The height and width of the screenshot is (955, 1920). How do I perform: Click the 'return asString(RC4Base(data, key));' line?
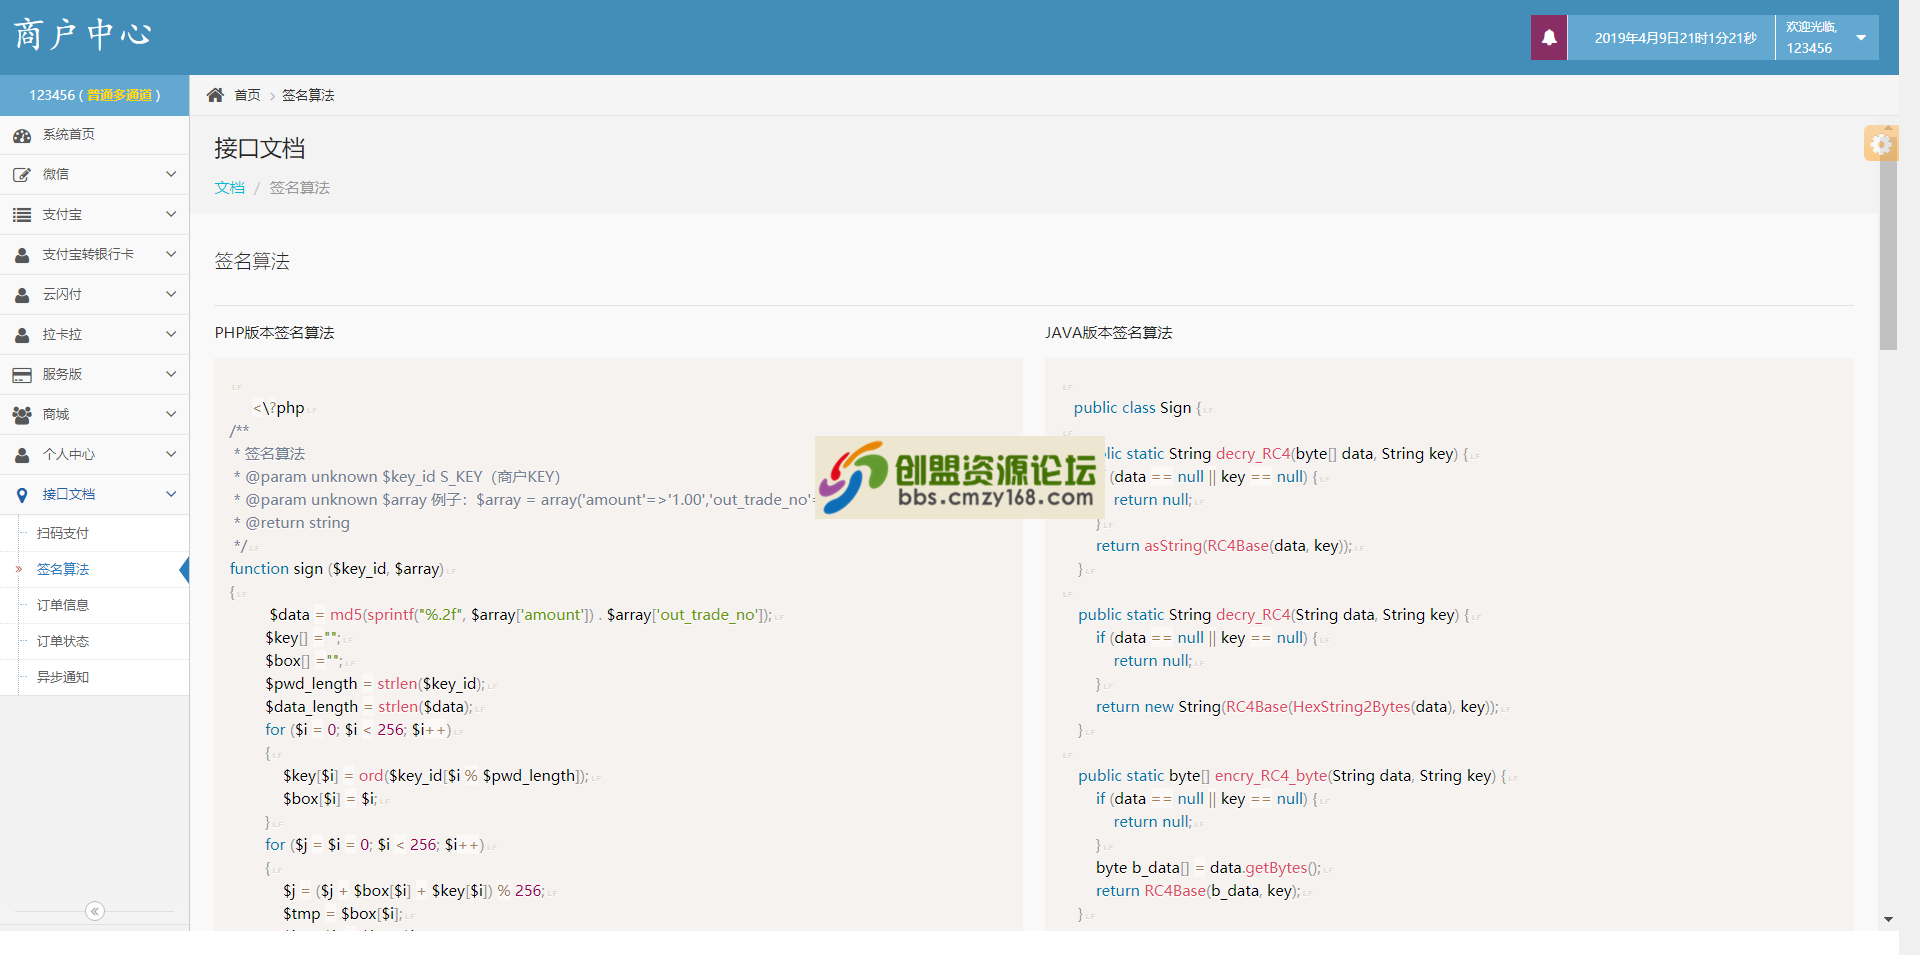[x=1224, y=546]
